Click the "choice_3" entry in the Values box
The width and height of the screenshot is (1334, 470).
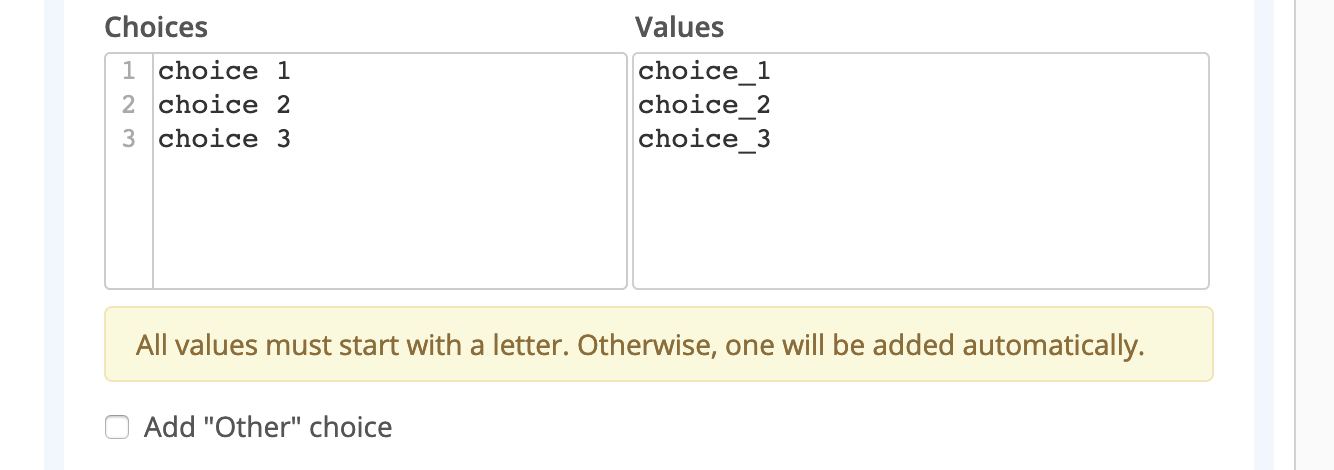tap(704, 139)
